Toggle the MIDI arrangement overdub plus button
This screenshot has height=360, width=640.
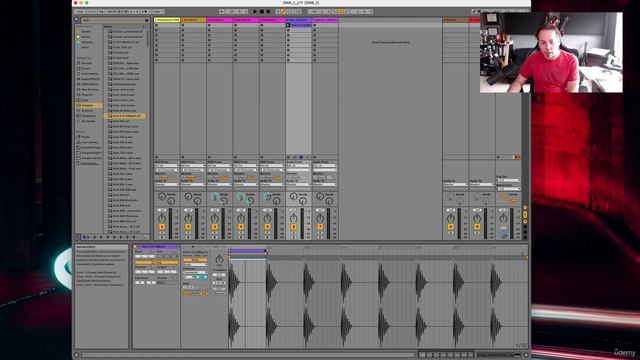click(x=278, y=11)
